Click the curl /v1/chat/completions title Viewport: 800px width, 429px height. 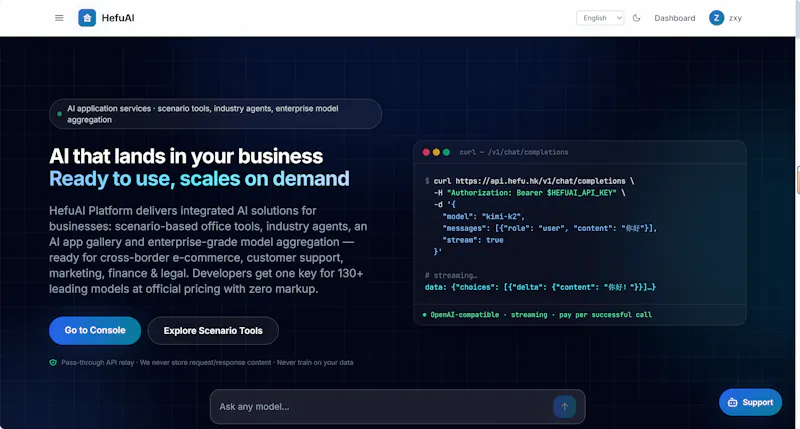pyautogui.click(x=514, y=152)
